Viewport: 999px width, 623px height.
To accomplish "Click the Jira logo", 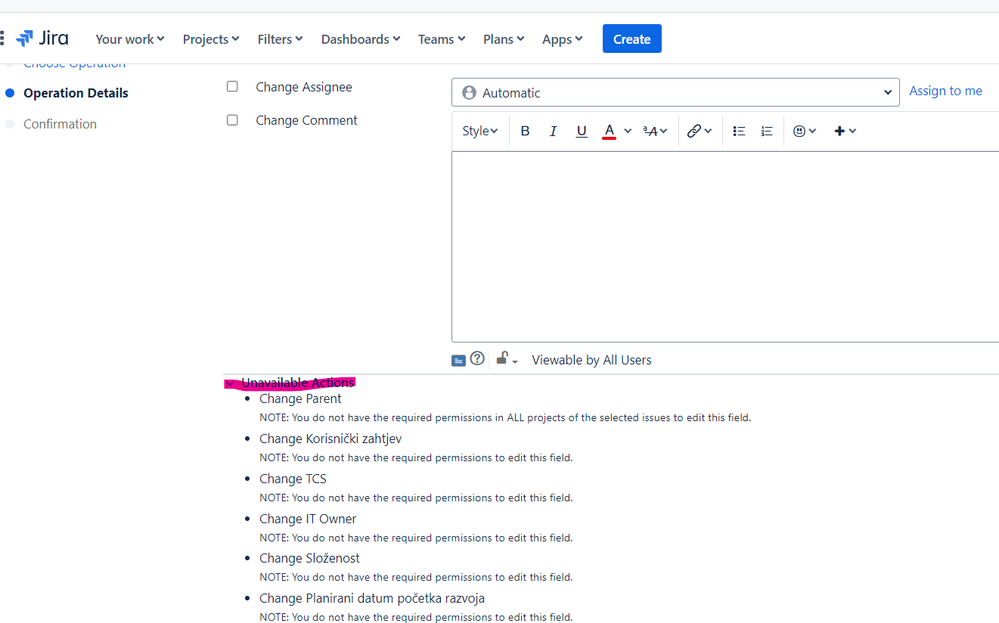I will [x=42, y=39].
